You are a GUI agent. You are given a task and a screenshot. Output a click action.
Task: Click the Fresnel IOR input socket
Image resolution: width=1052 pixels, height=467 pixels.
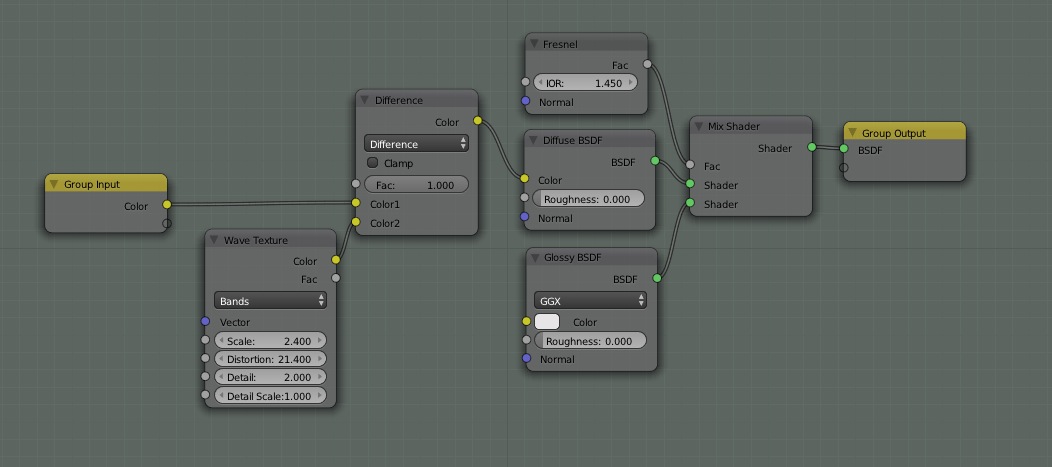tap(525, 83)
